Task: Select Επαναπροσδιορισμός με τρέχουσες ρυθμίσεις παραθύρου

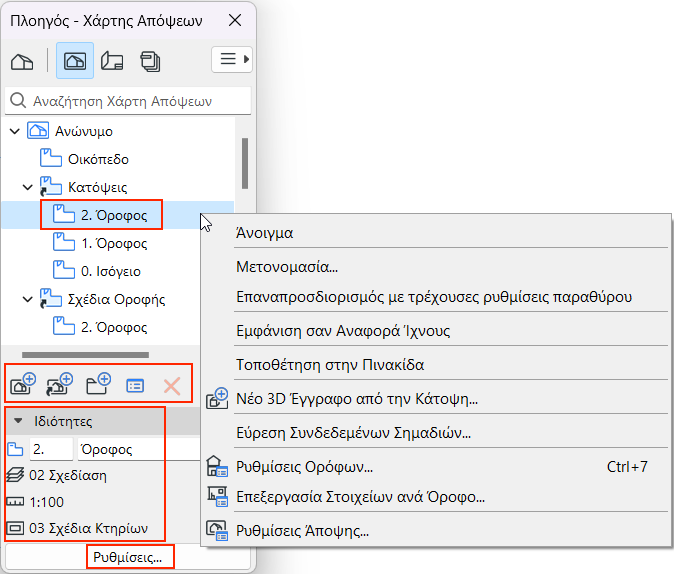Action: [x=435, y=297]
